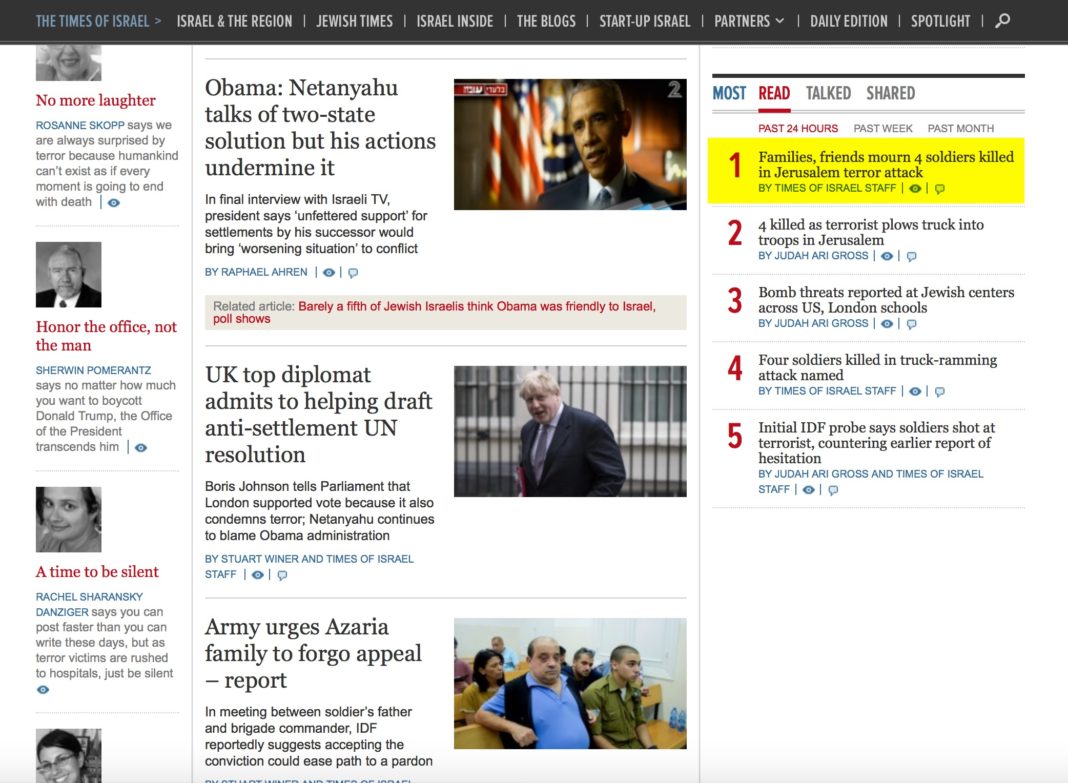Open 'UK top diplomat admits' headline
This screenshot has width=1068, height=783.
pos(318,415)
